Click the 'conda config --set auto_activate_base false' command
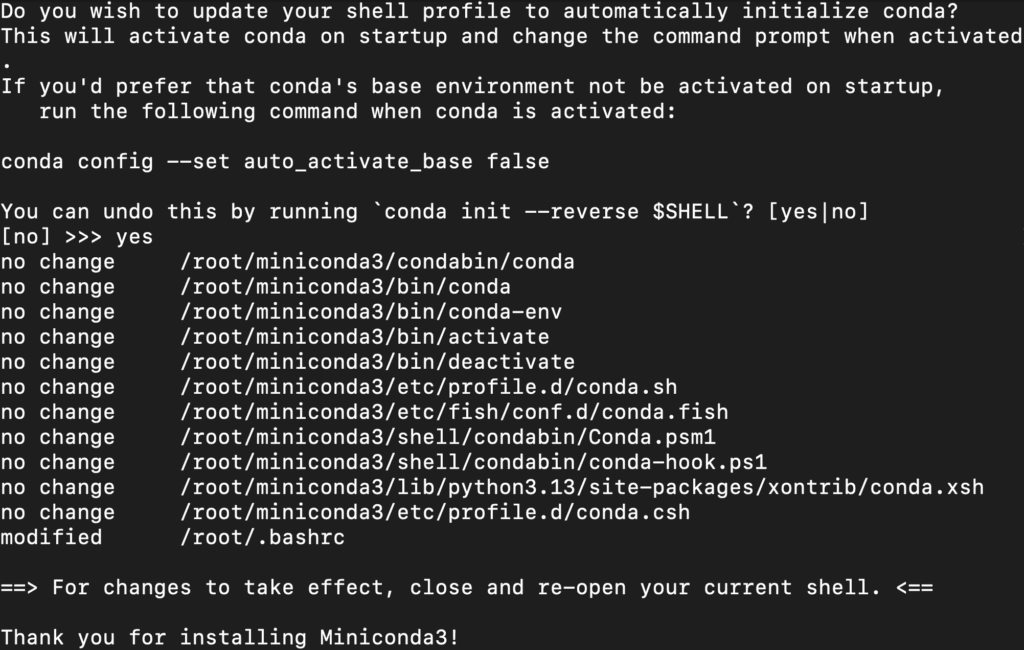Screen dimensions: 1024x650 point(275,161)
